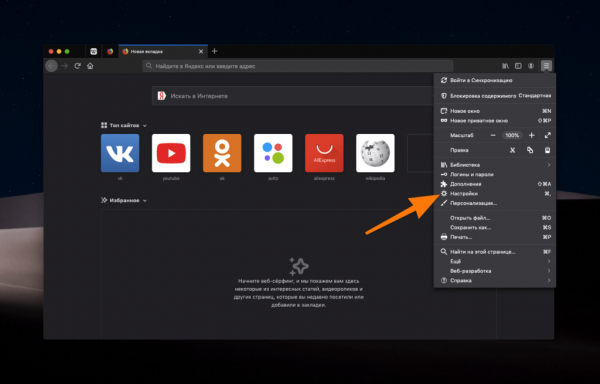Click the Искать в Интернете search box

pos(293,96)
